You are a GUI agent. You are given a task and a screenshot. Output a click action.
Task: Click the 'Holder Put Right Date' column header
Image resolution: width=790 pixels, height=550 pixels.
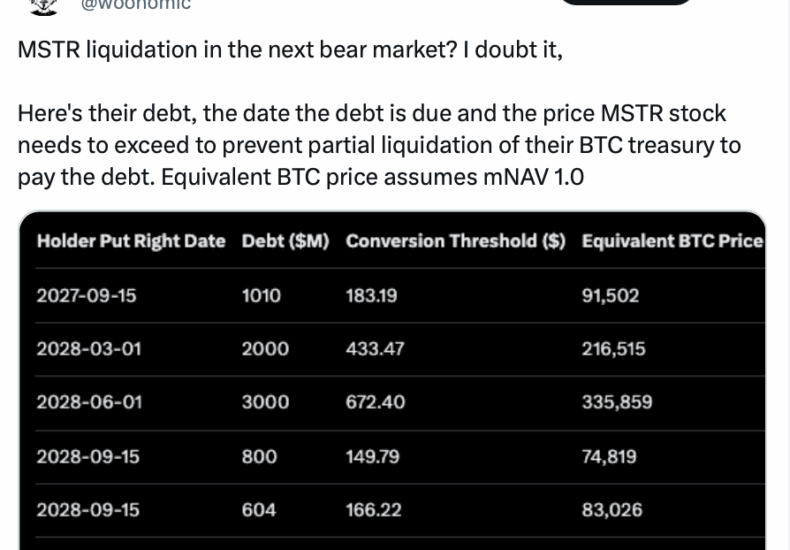[131, 241]
